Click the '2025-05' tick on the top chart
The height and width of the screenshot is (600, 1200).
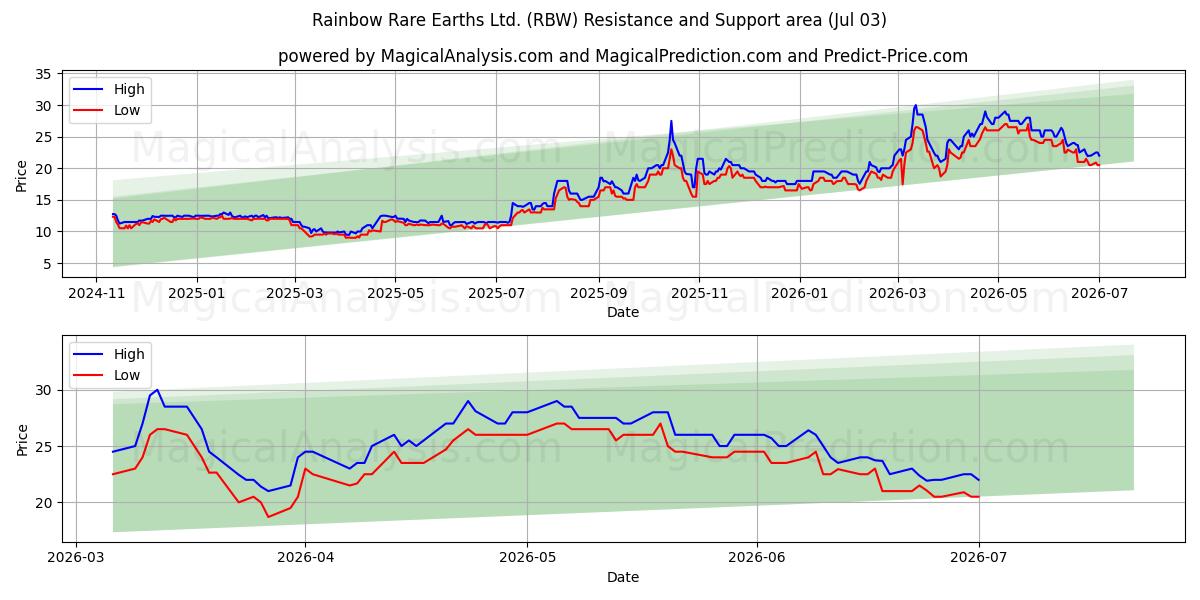click(x=395, y=292)
